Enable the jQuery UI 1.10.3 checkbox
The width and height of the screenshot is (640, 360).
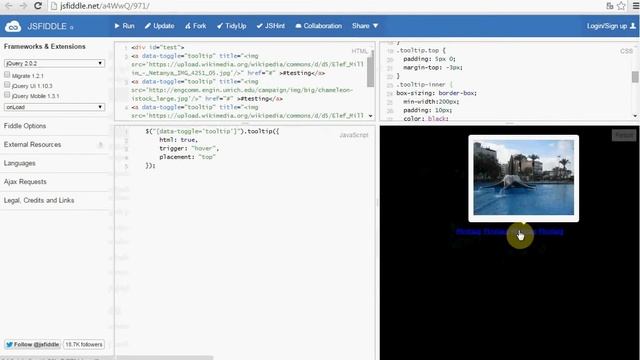7,85
